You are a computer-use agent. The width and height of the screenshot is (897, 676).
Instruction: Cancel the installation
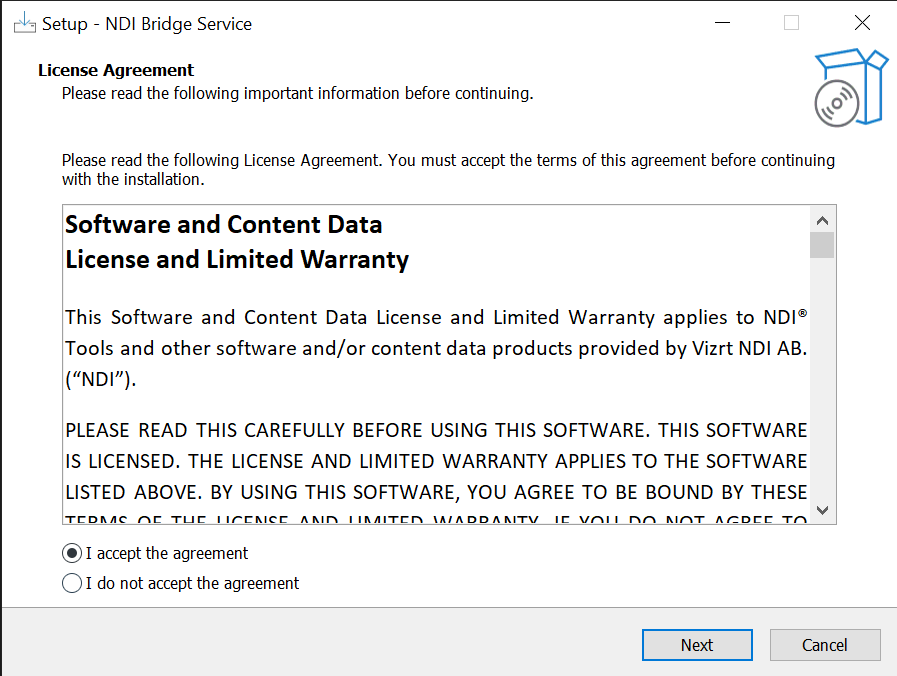click(x=825, y=645)
